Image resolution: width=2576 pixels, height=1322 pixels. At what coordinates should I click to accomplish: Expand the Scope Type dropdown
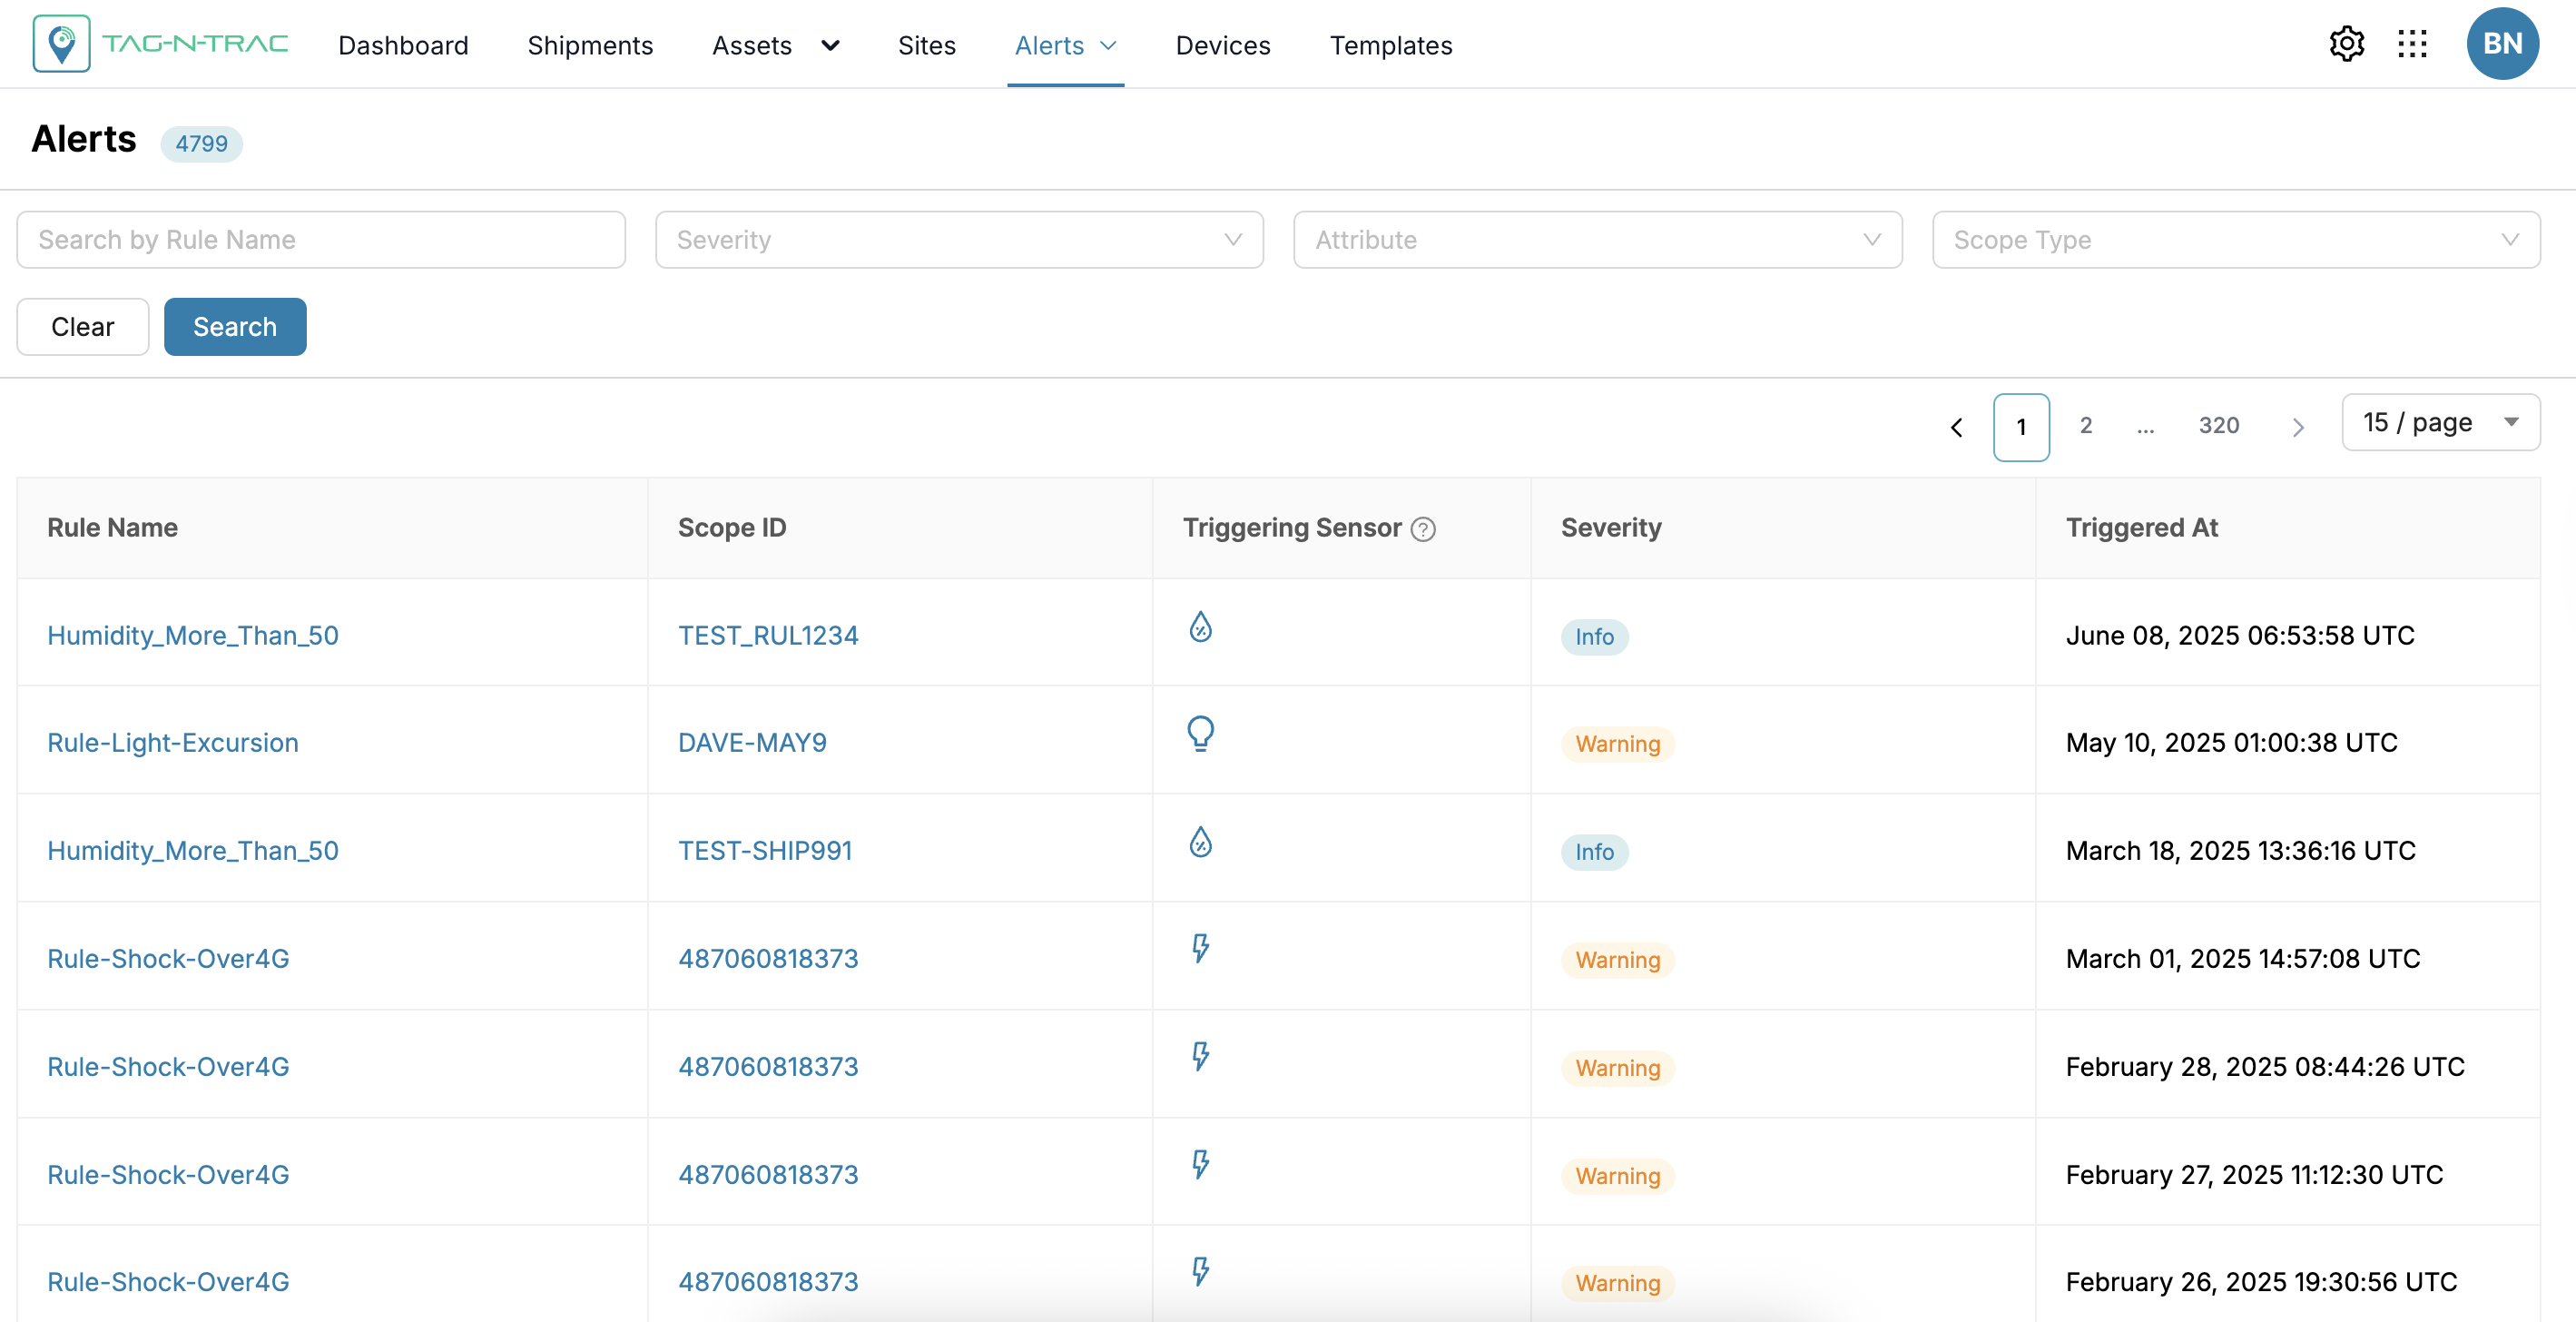point(2235,240)
